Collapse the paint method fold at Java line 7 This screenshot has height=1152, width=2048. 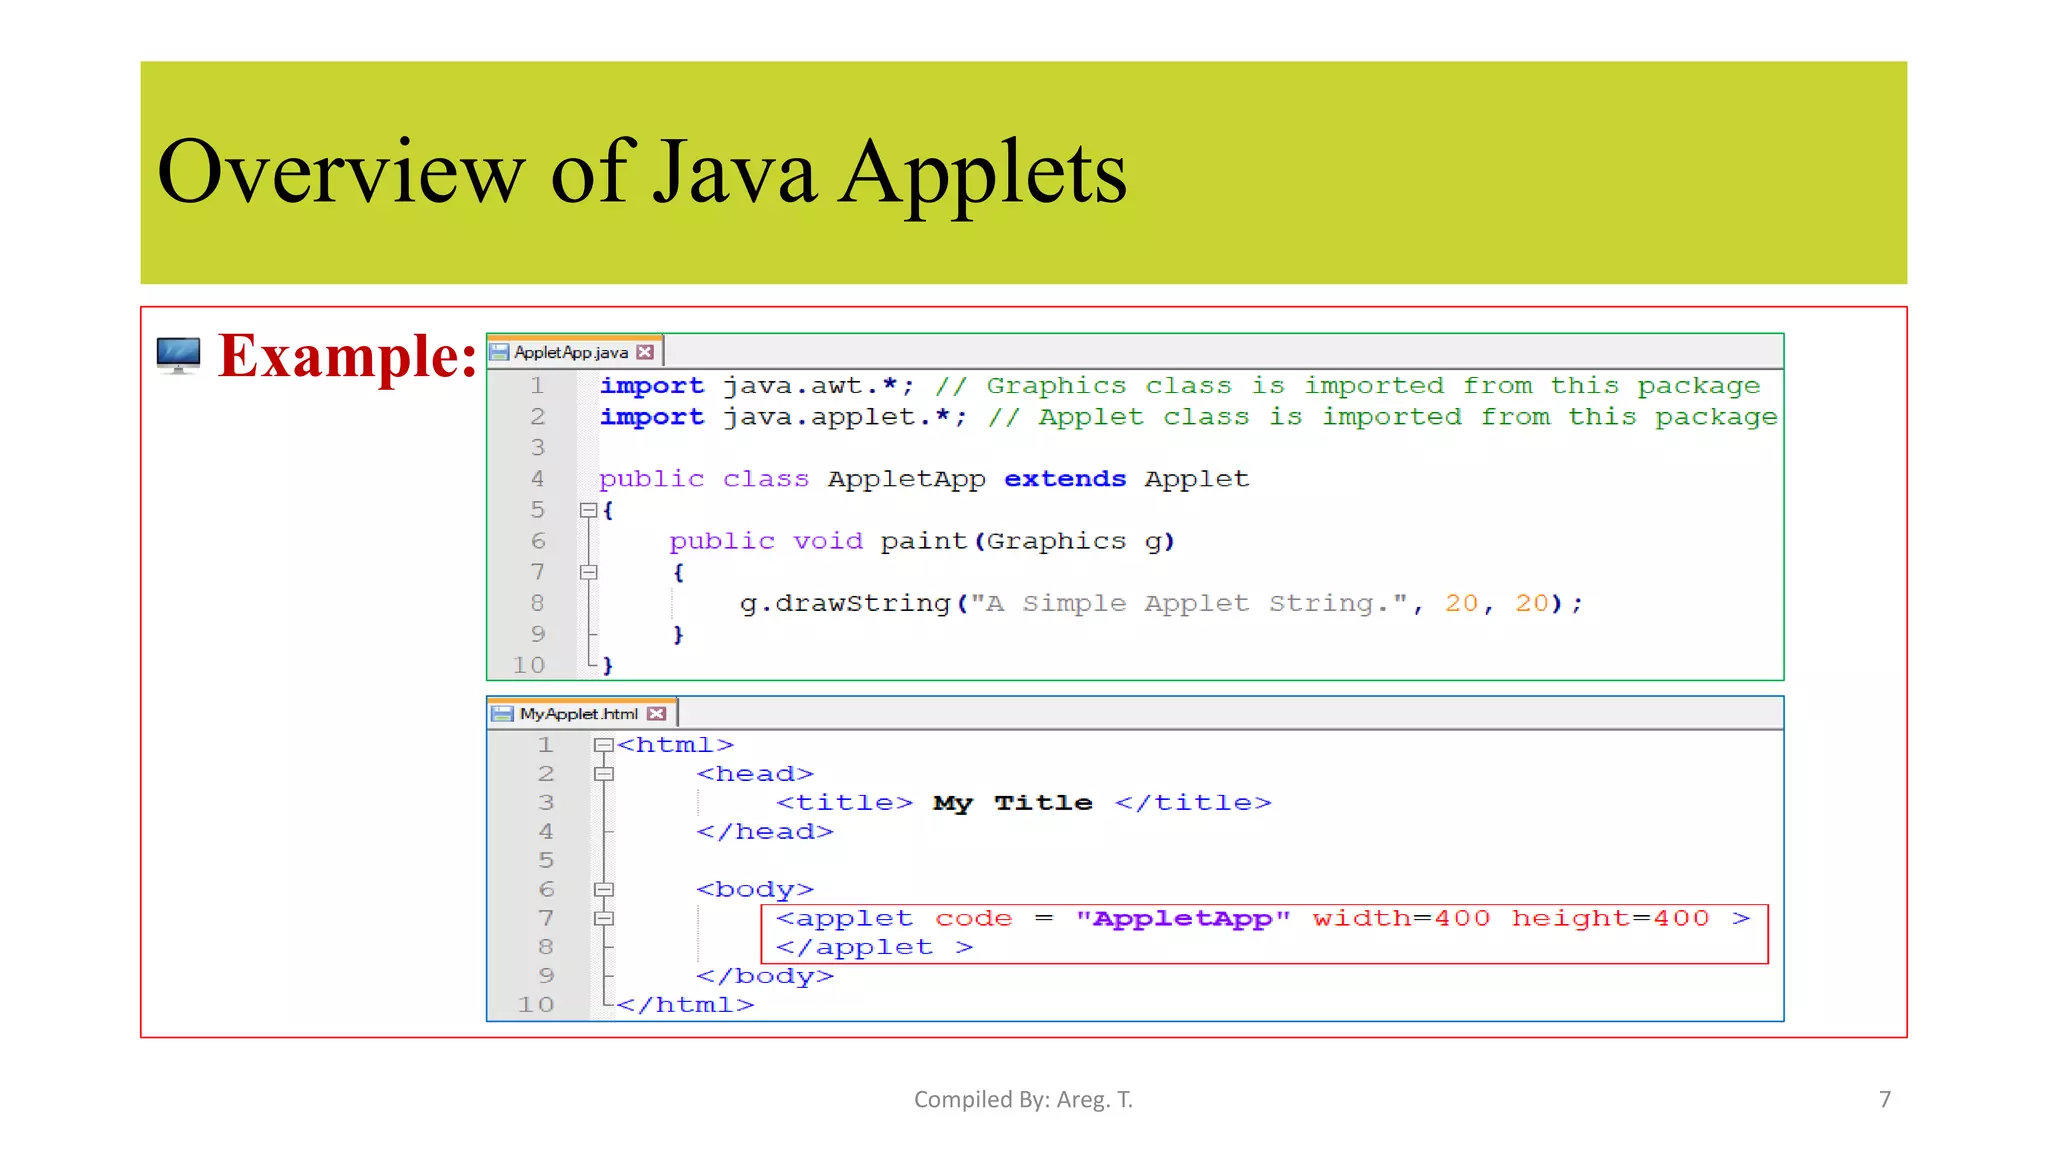589,572
